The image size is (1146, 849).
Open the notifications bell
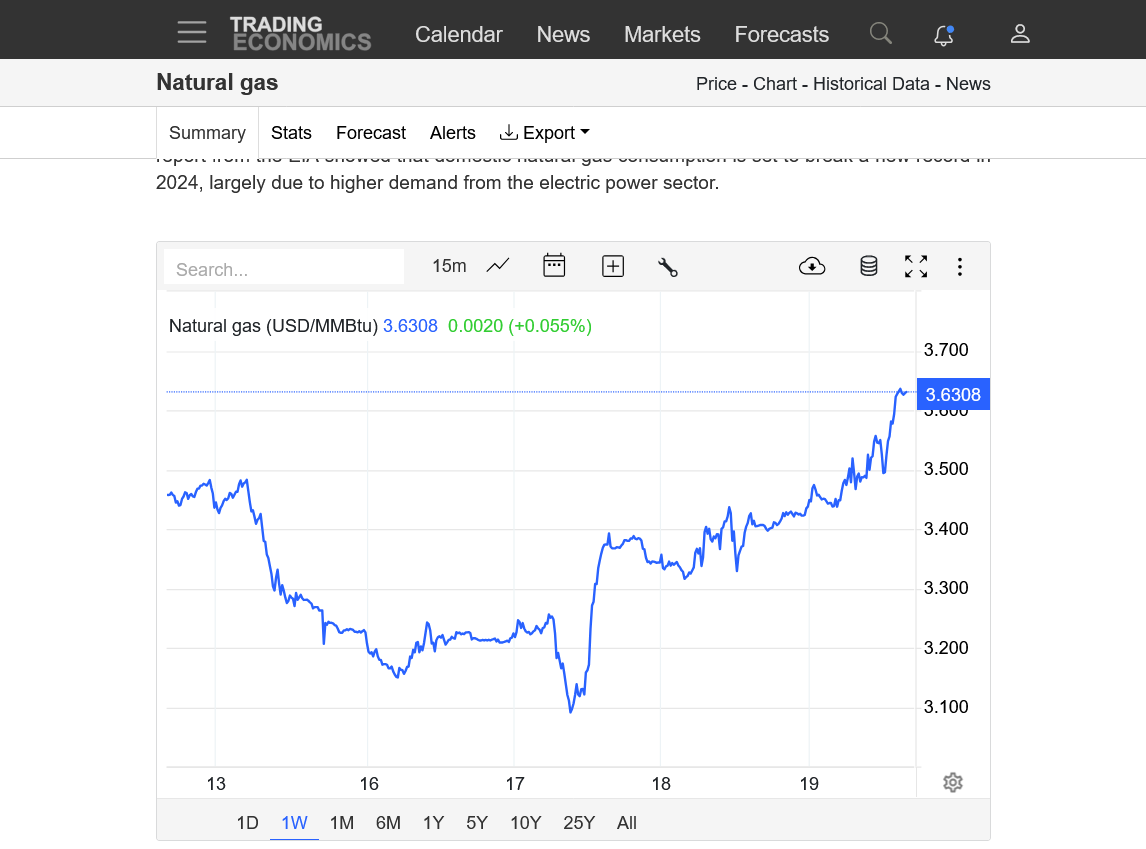tap(943, 35)
